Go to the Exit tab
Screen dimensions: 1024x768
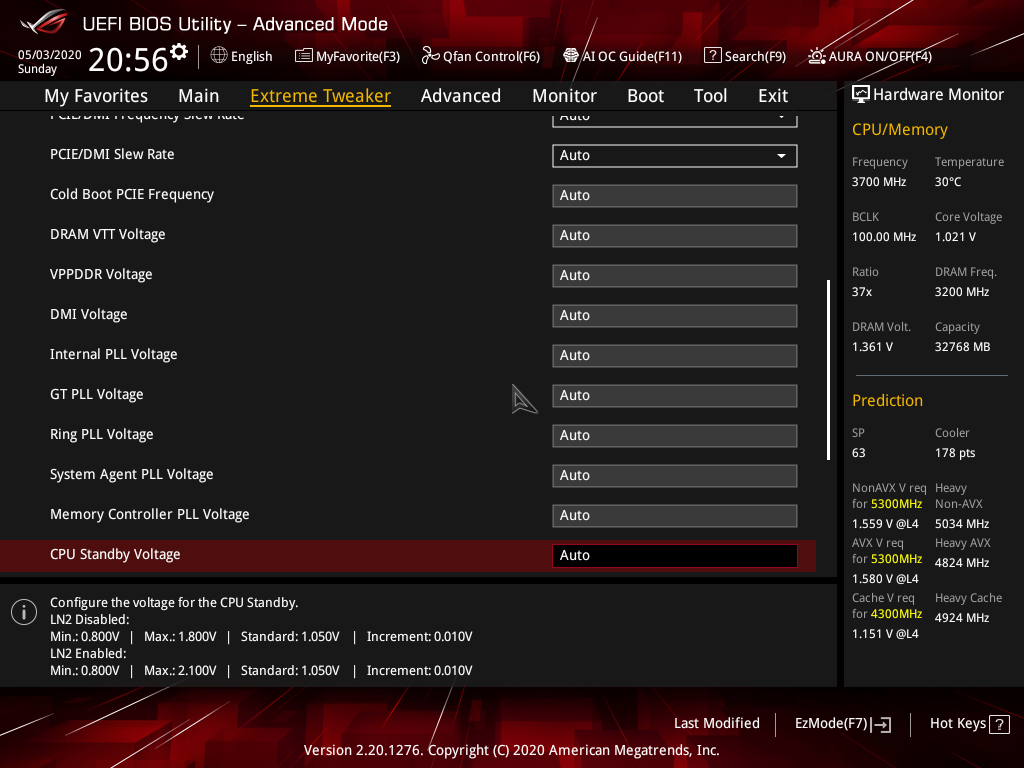[773, 96]
